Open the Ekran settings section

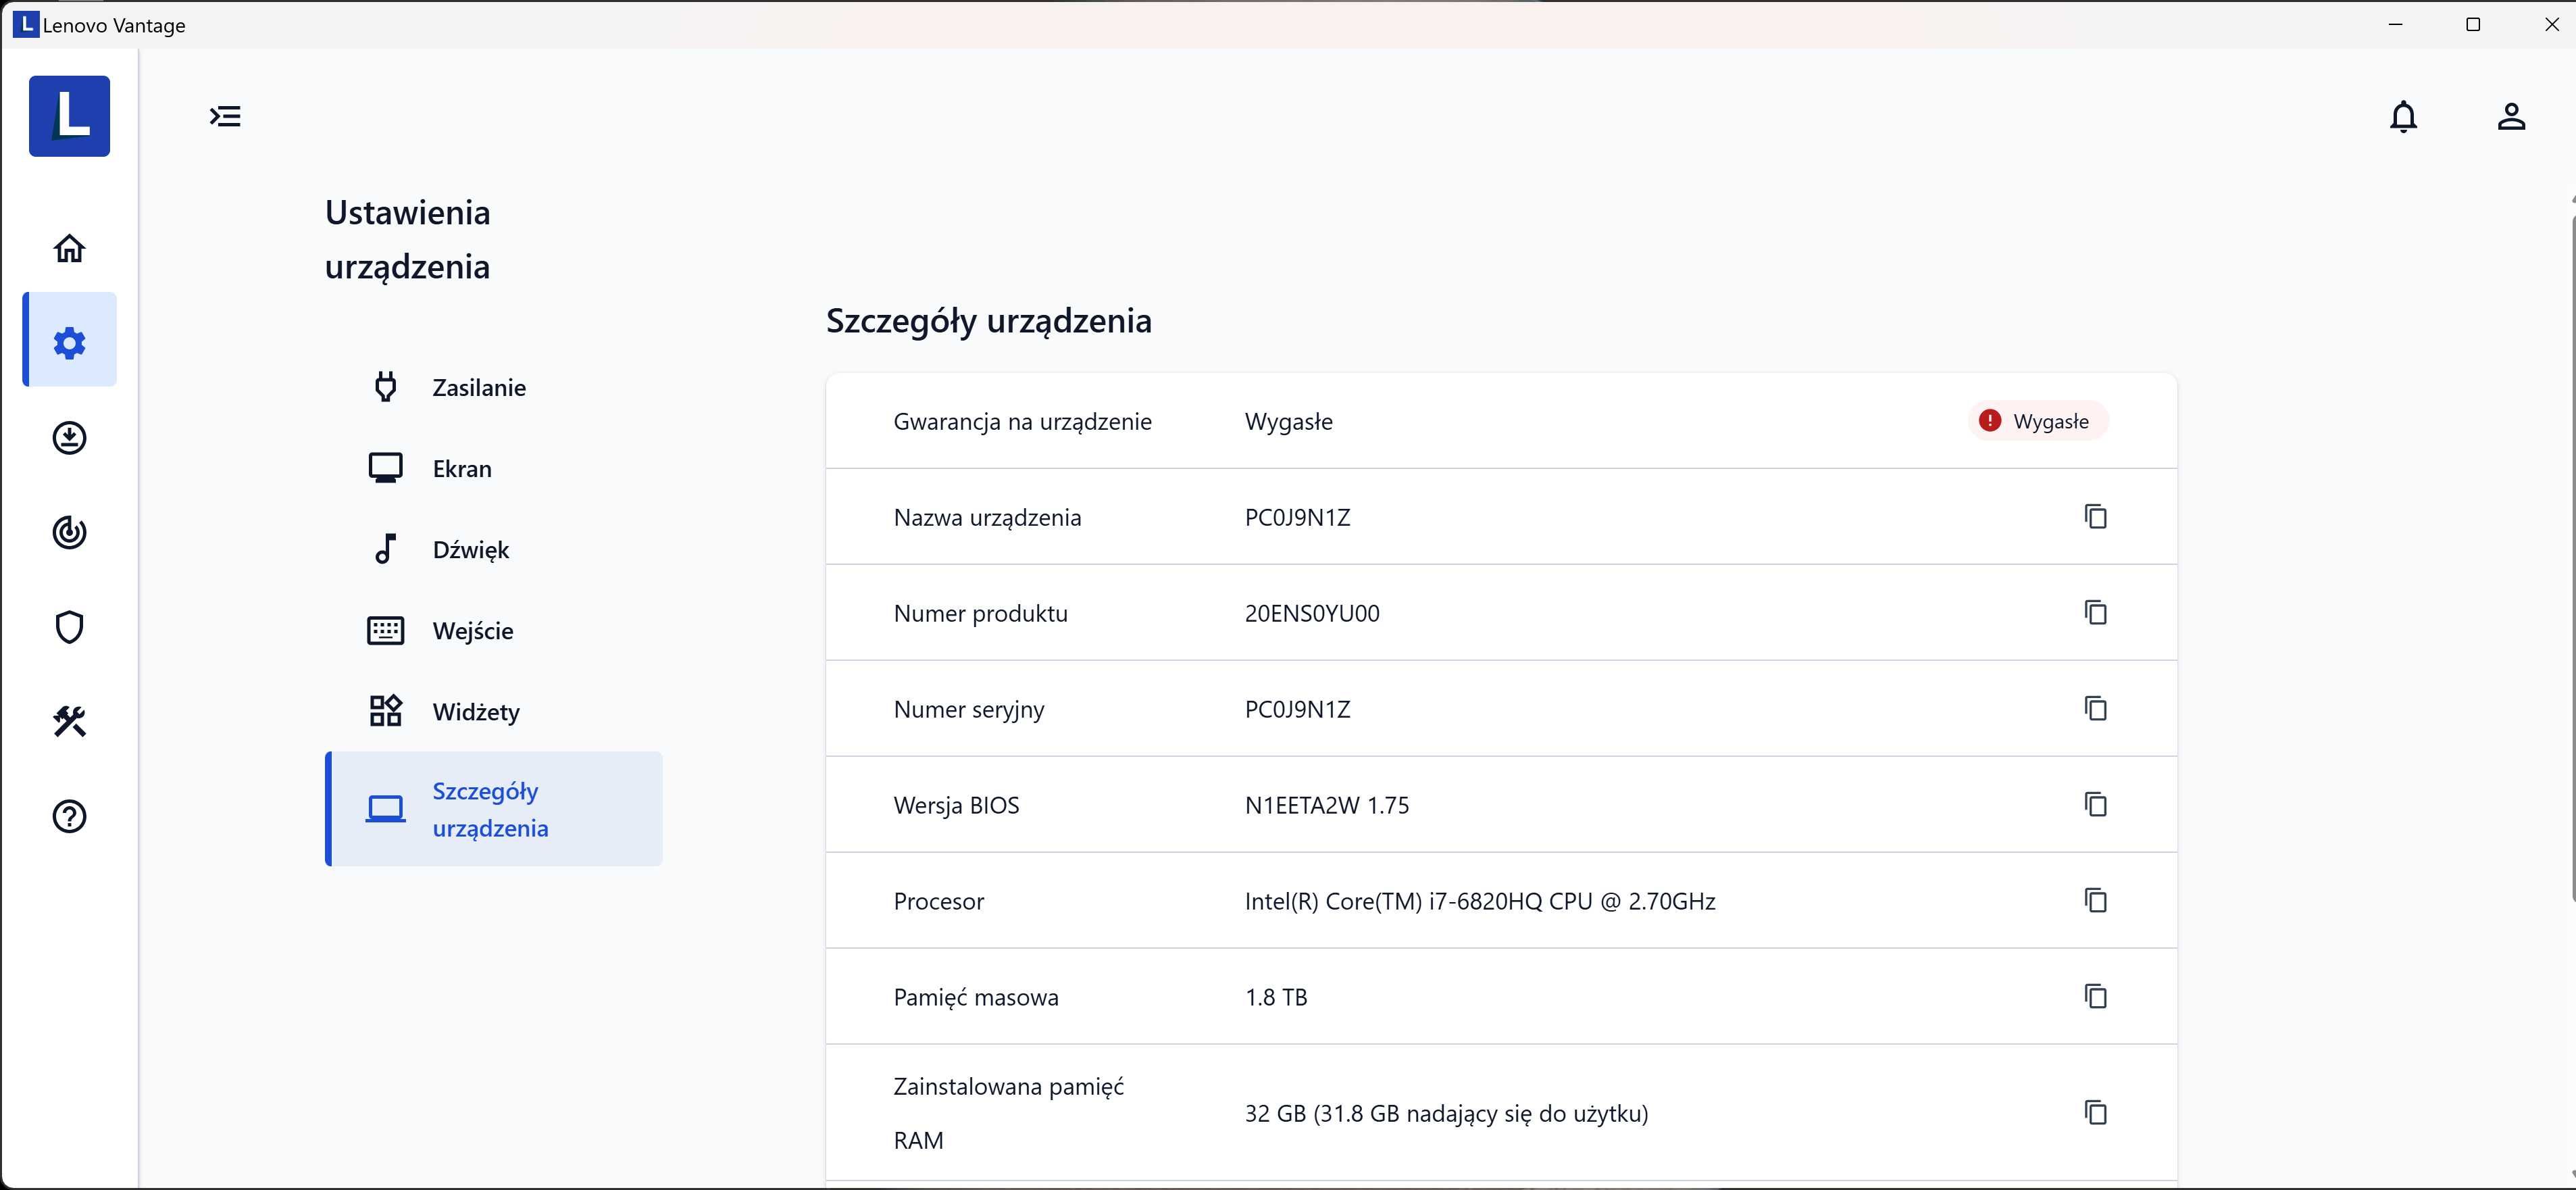[494, 468]
